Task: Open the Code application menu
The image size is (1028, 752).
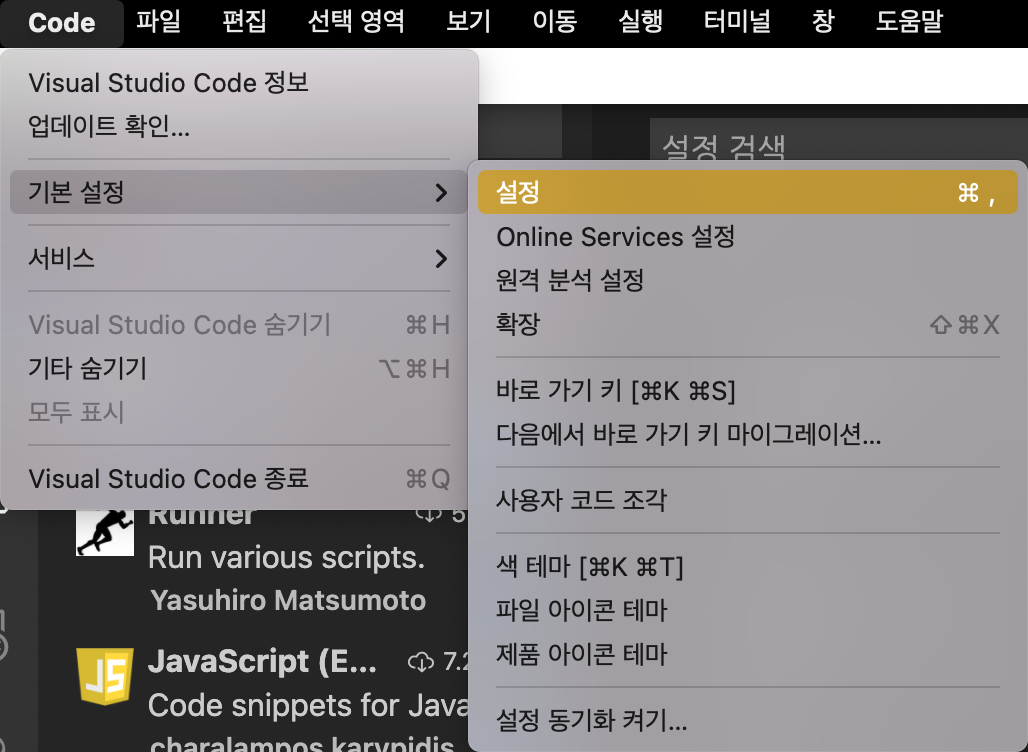Action: tap(62, 23)
